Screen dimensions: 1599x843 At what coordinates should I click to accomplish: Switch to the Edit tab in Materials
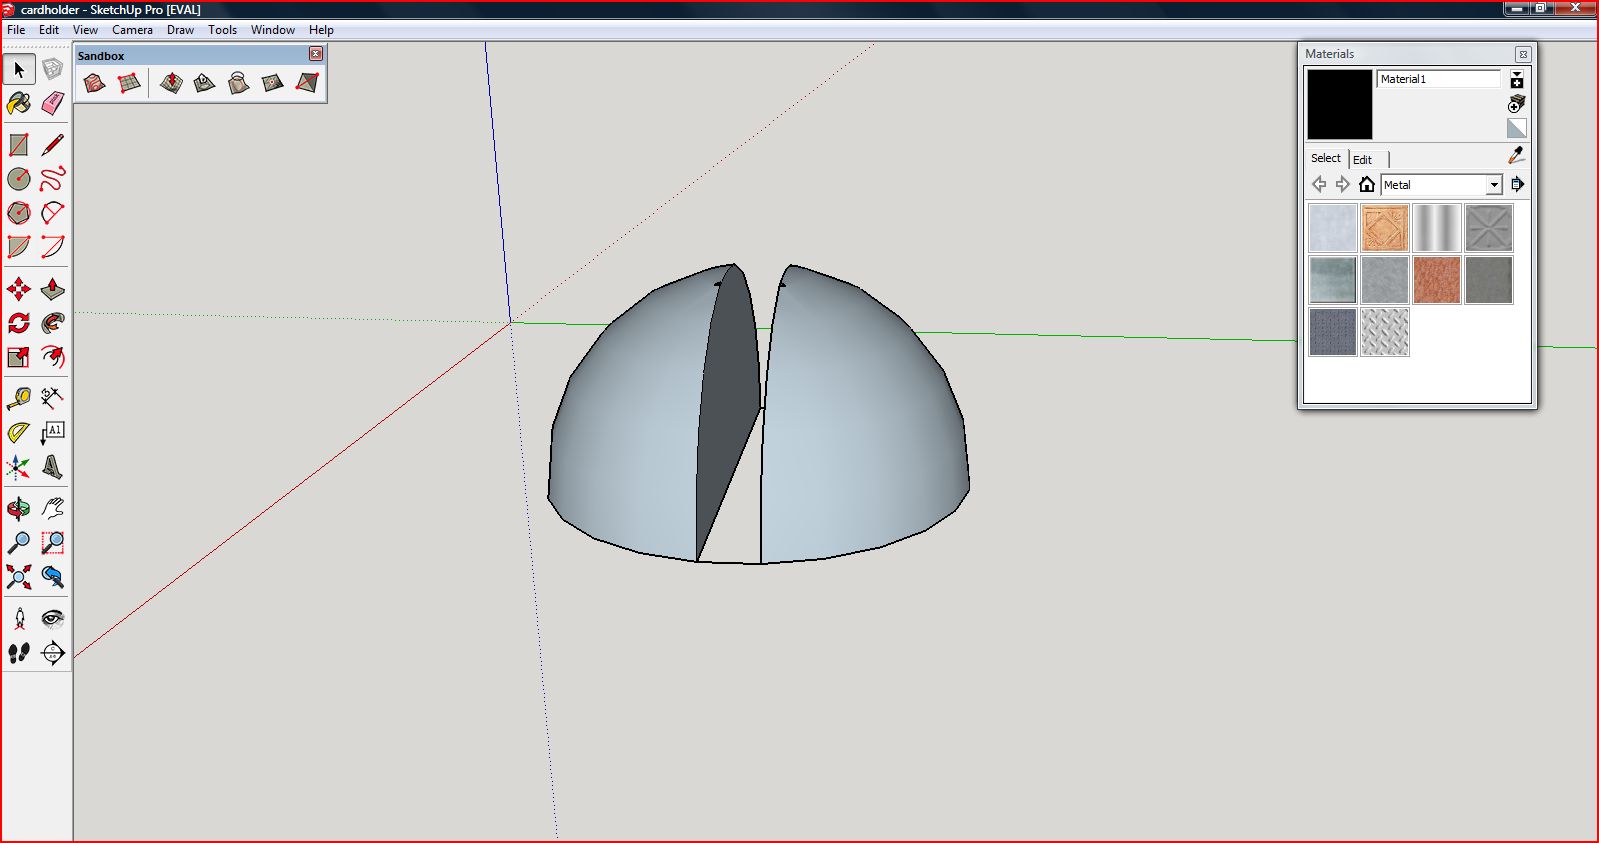point(1363,160)
